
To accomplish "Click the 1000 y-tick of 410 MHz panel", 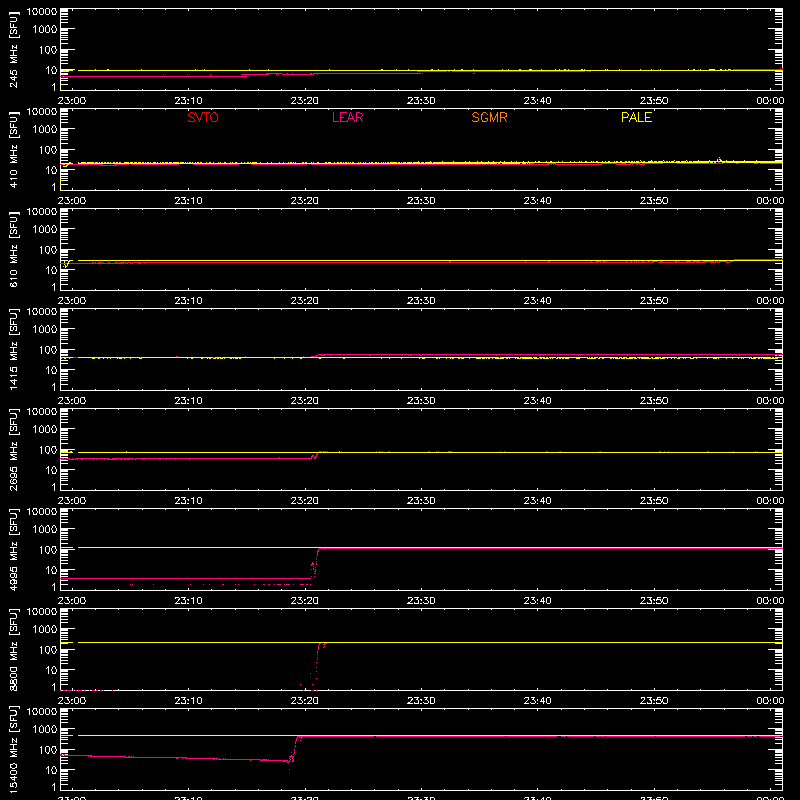I will (x=45, y=130).
